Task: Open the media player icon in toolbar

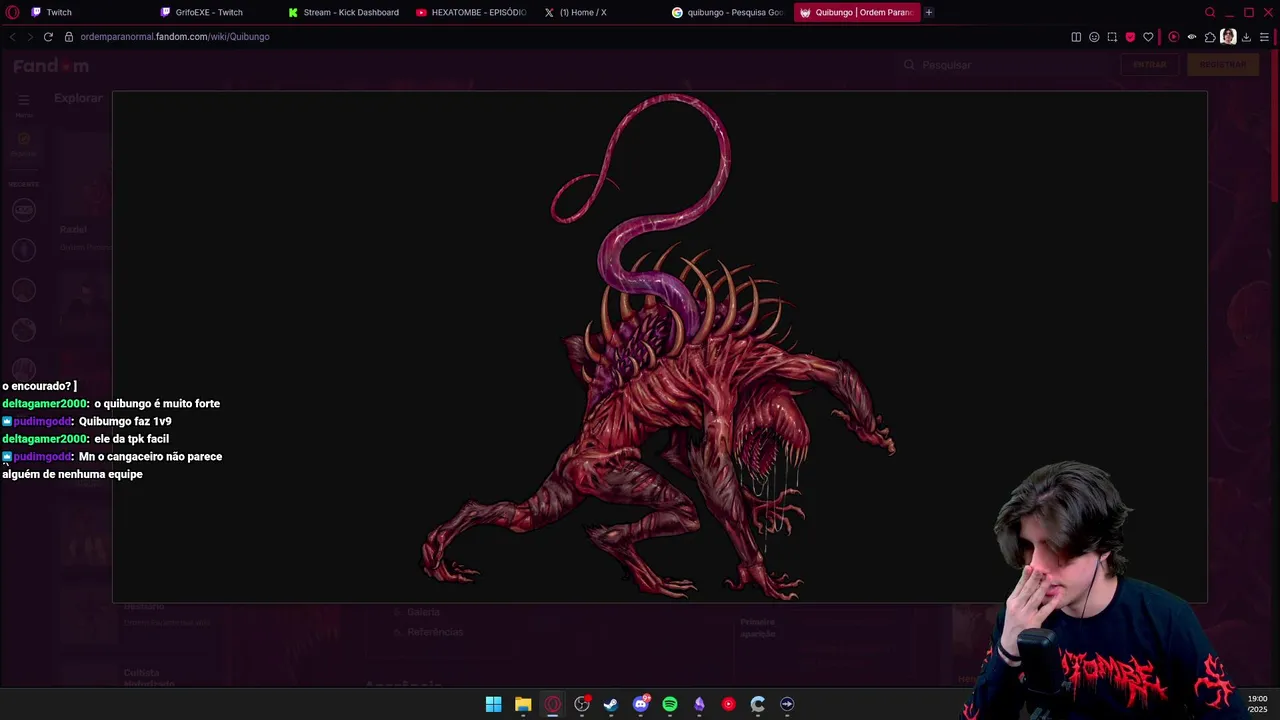Action: (1173, 37)
